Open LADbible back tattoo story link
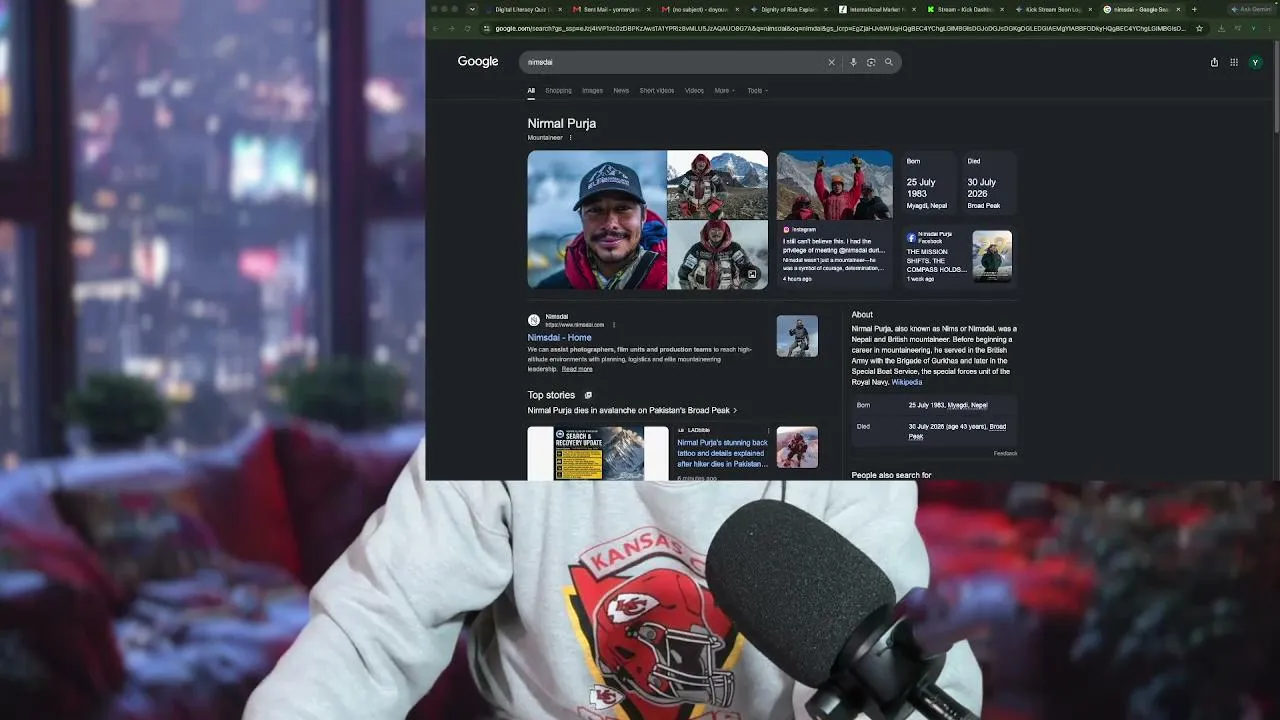This screenshot has width=1280, height=720. tap(723, 453)
